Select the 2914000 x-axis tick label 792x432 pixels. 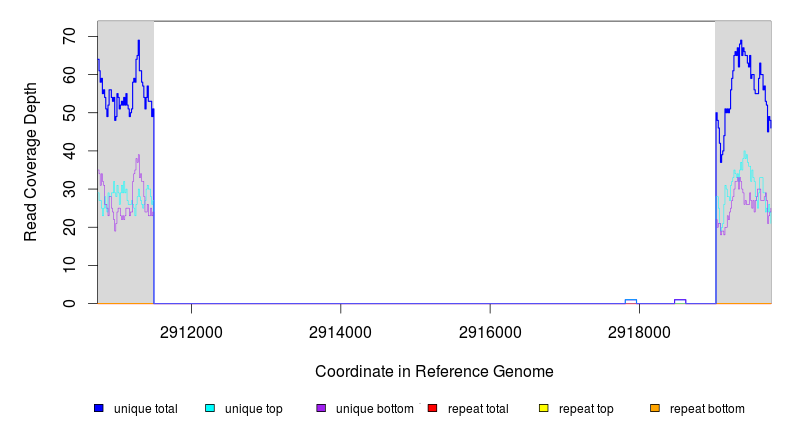click(x=341, y=332)
